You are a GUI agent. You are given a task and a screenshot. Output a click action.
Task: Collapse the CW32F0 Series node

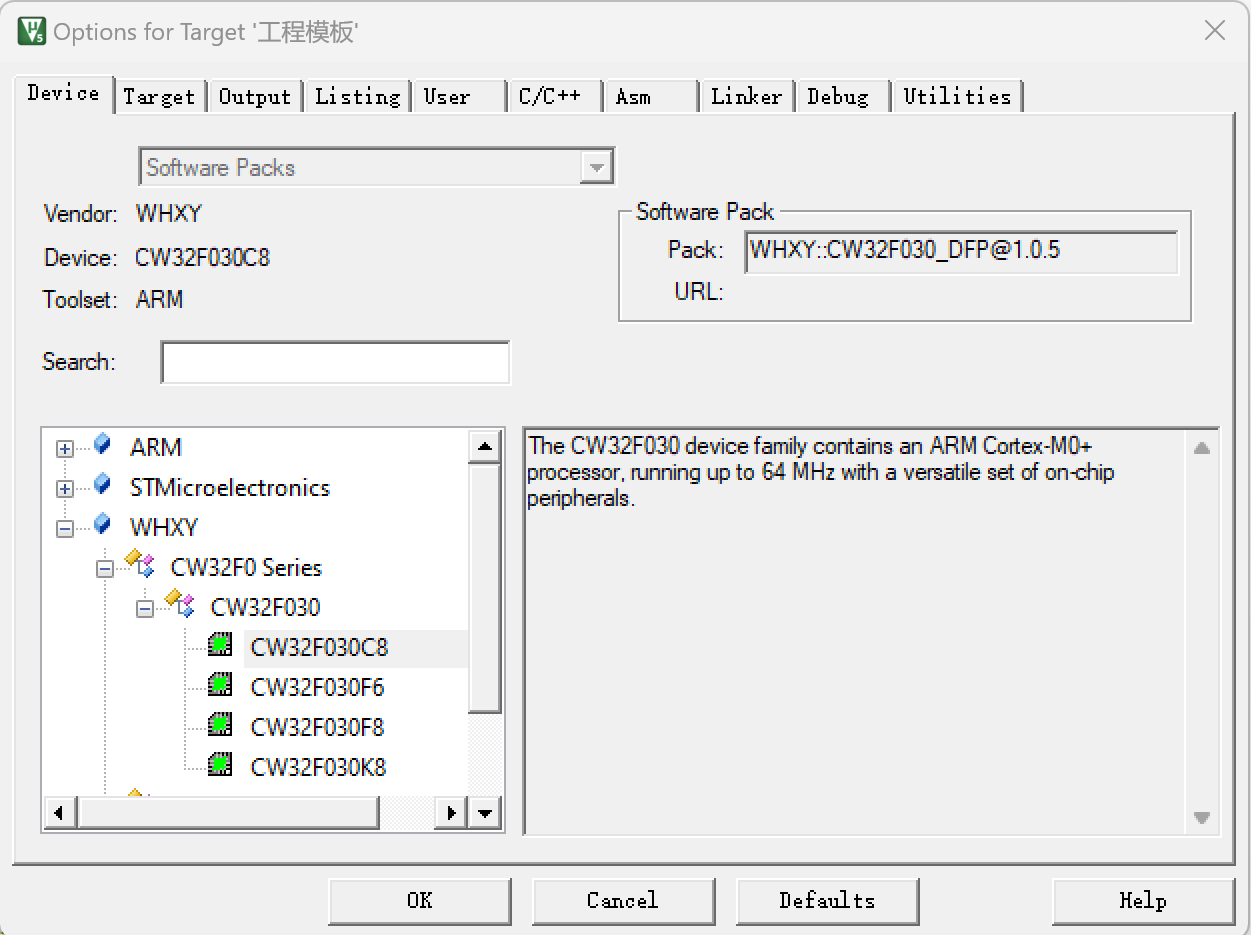click(x=105, y=569)
